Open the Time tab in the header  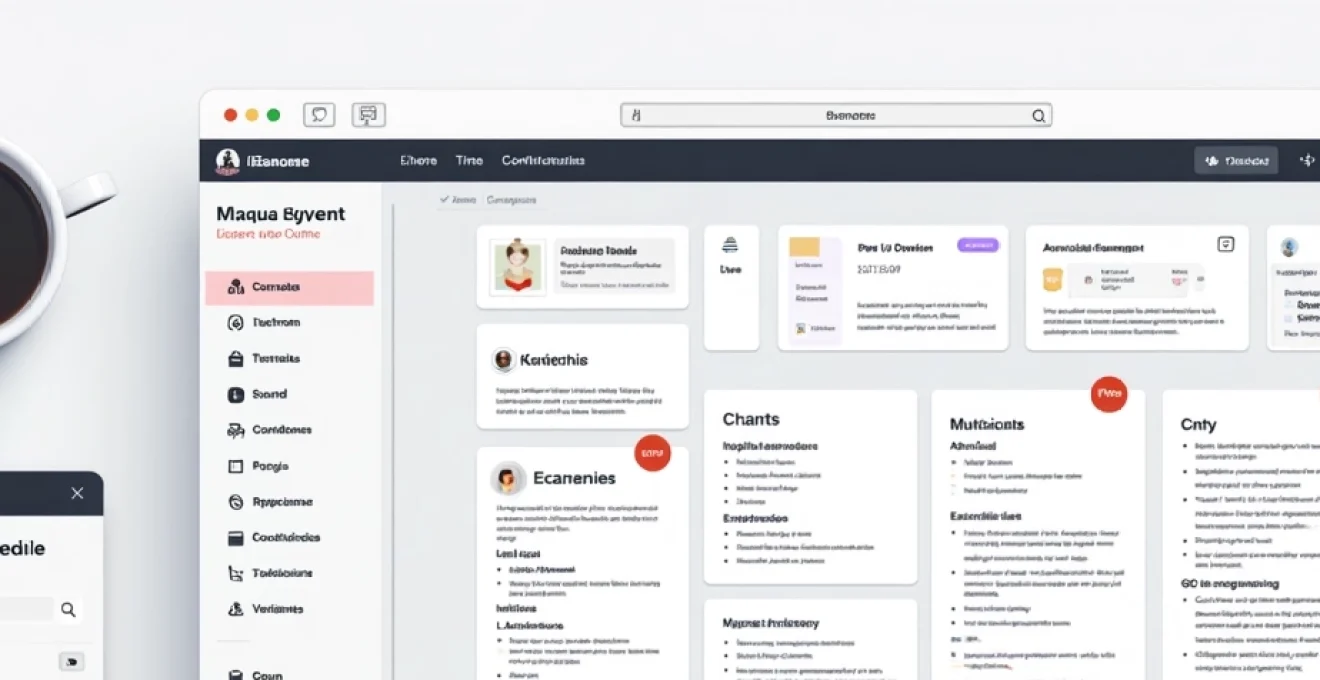click(468, 160)
